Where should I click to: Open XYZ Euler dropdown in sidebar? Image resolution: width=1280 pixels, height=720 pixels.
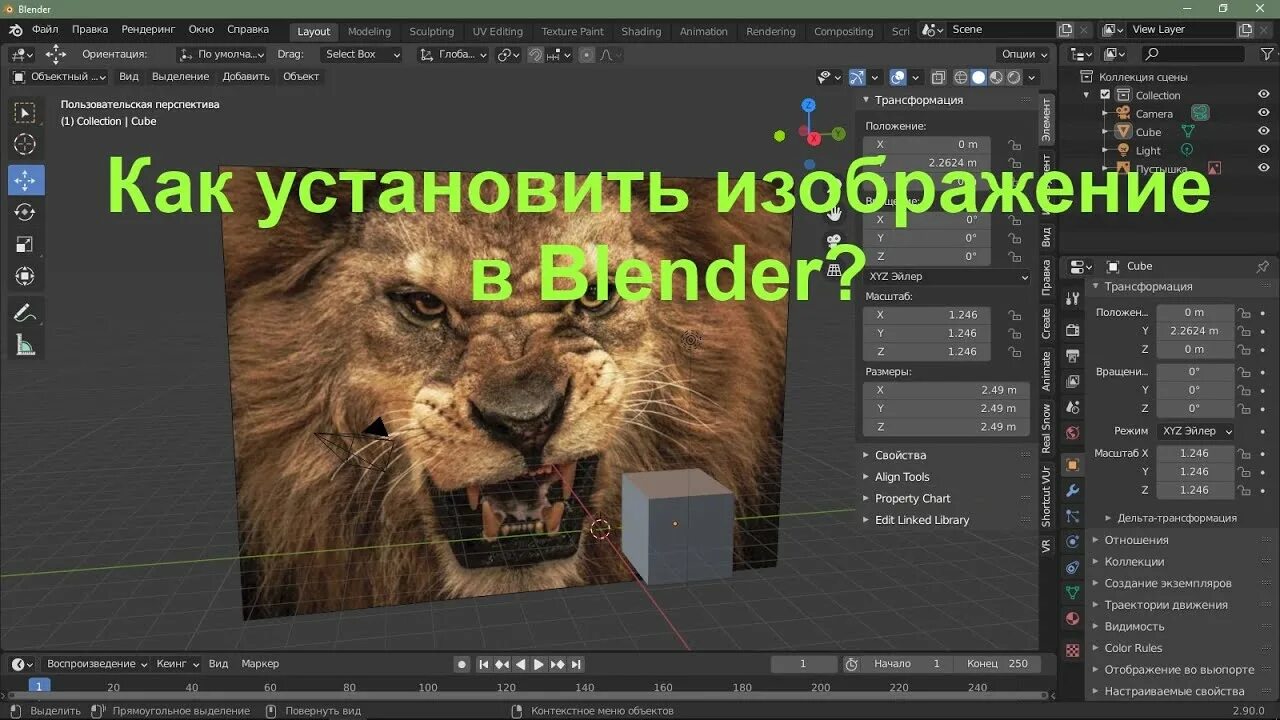(x=947, y=276)
